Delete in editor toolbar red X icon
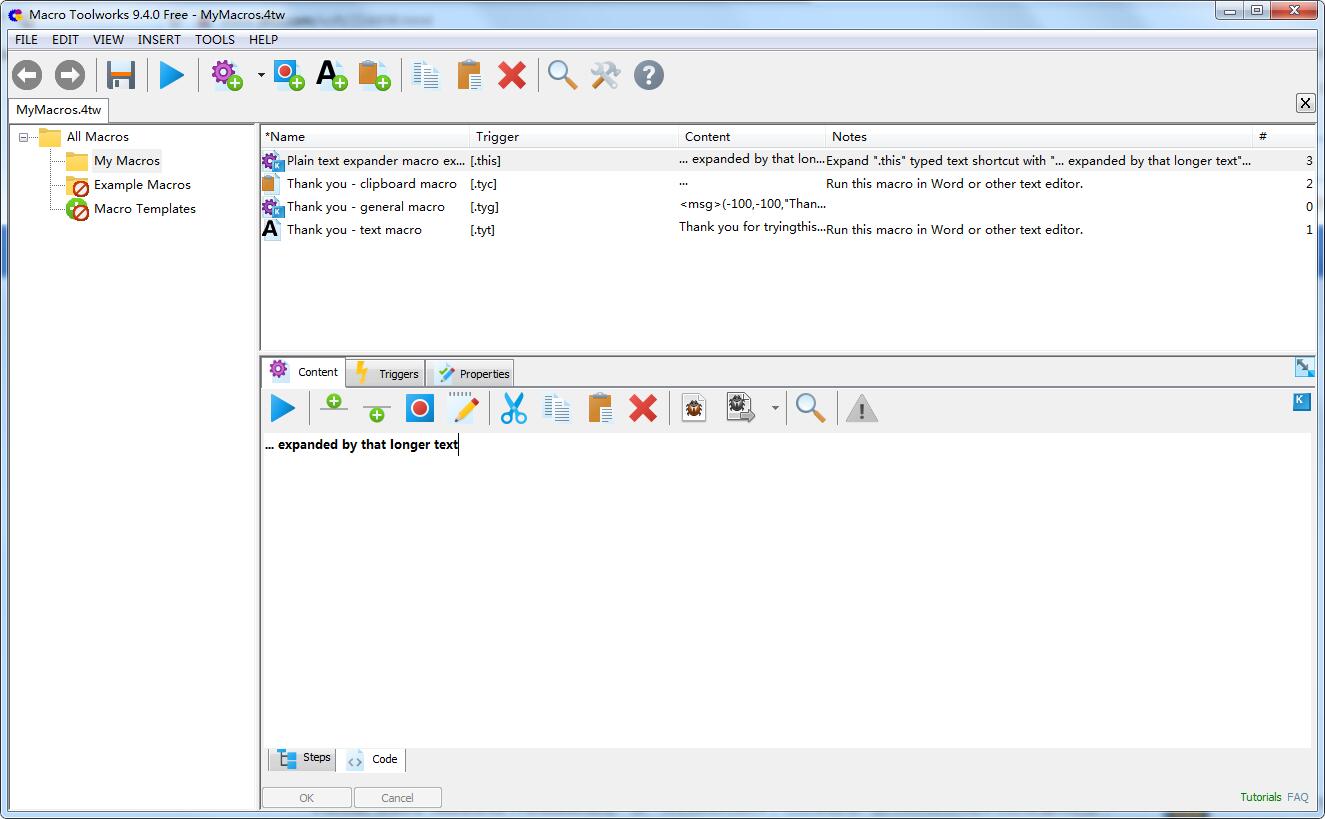This screenshot has width=1325, height=819. tap(643, 408)
